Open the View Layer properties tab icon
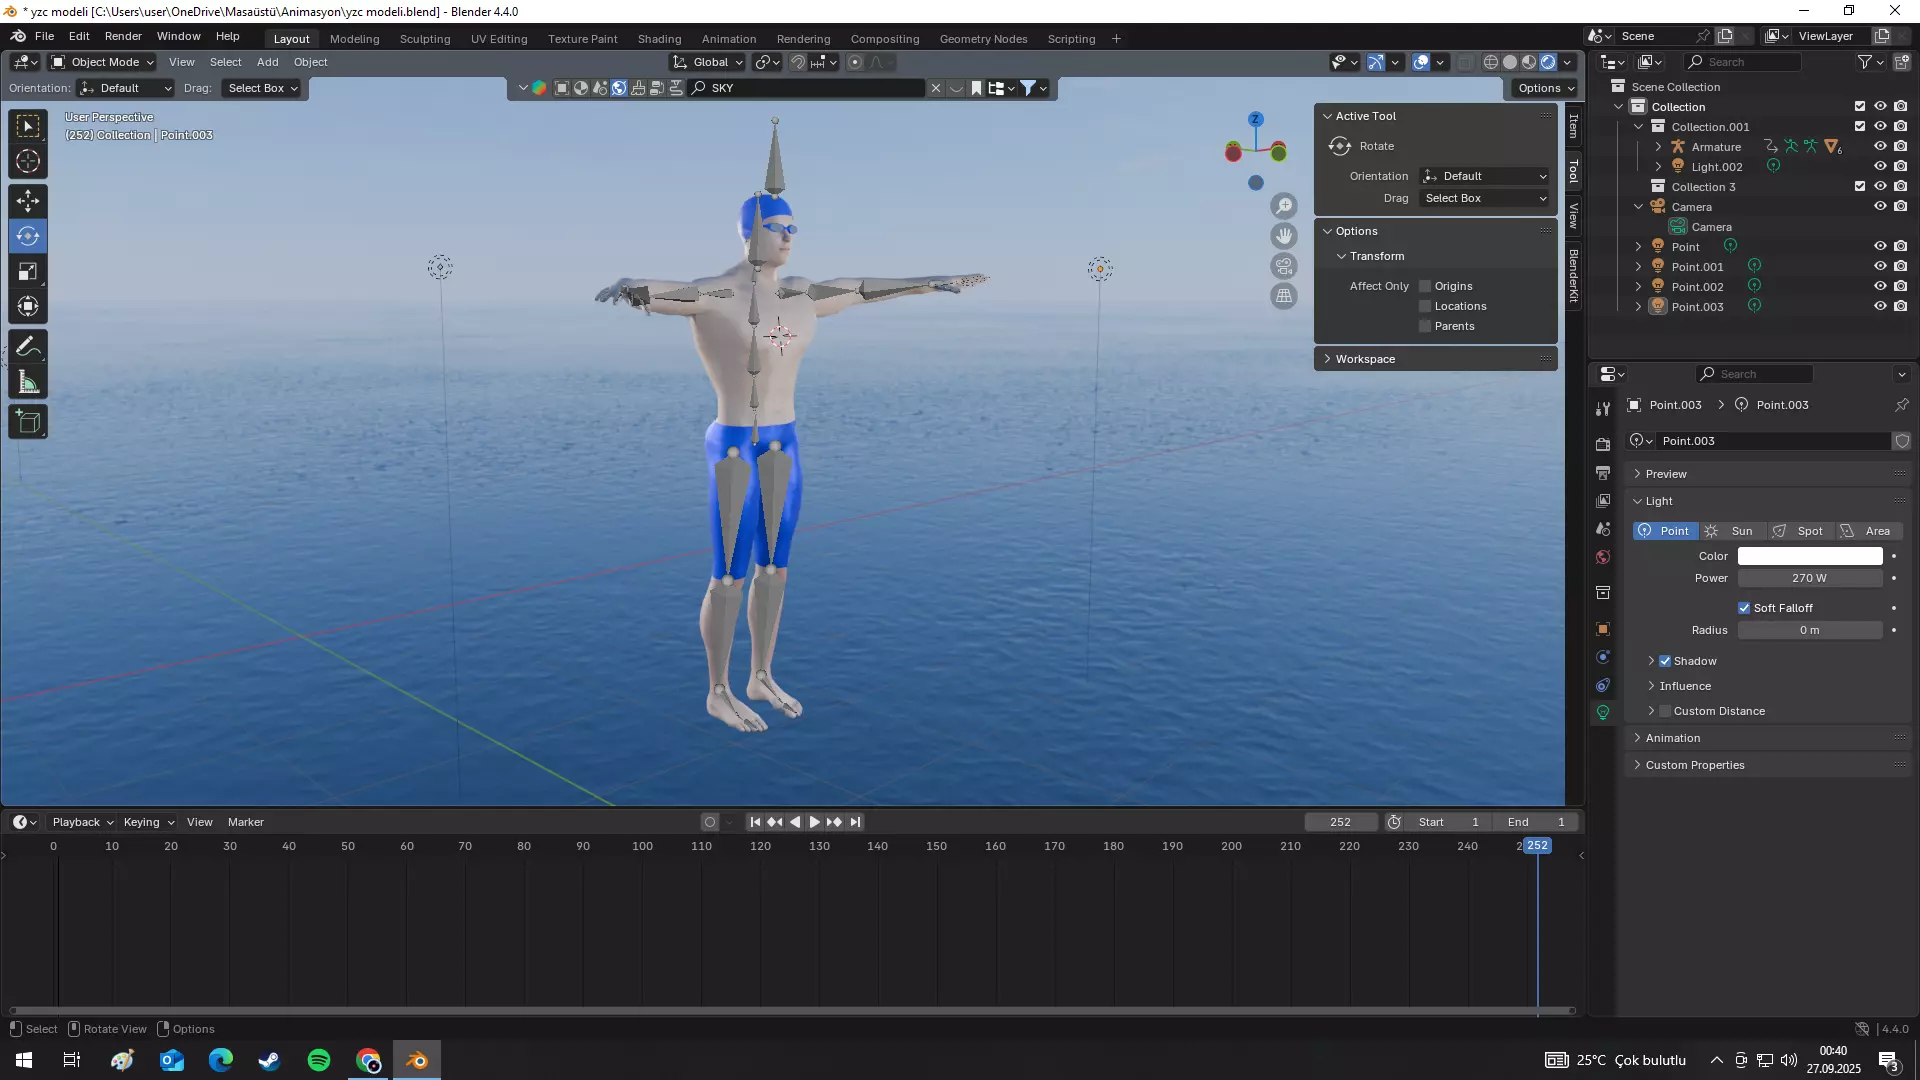 coord(1603,500)
